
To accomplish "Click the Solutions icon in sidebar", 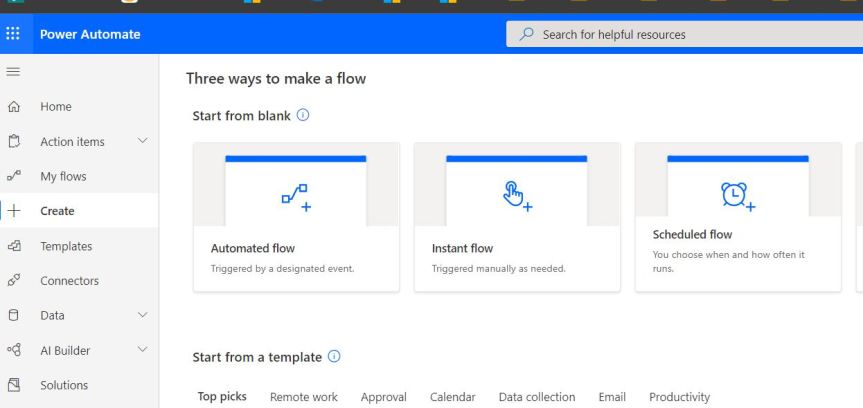I will click(x=14, y=385).
